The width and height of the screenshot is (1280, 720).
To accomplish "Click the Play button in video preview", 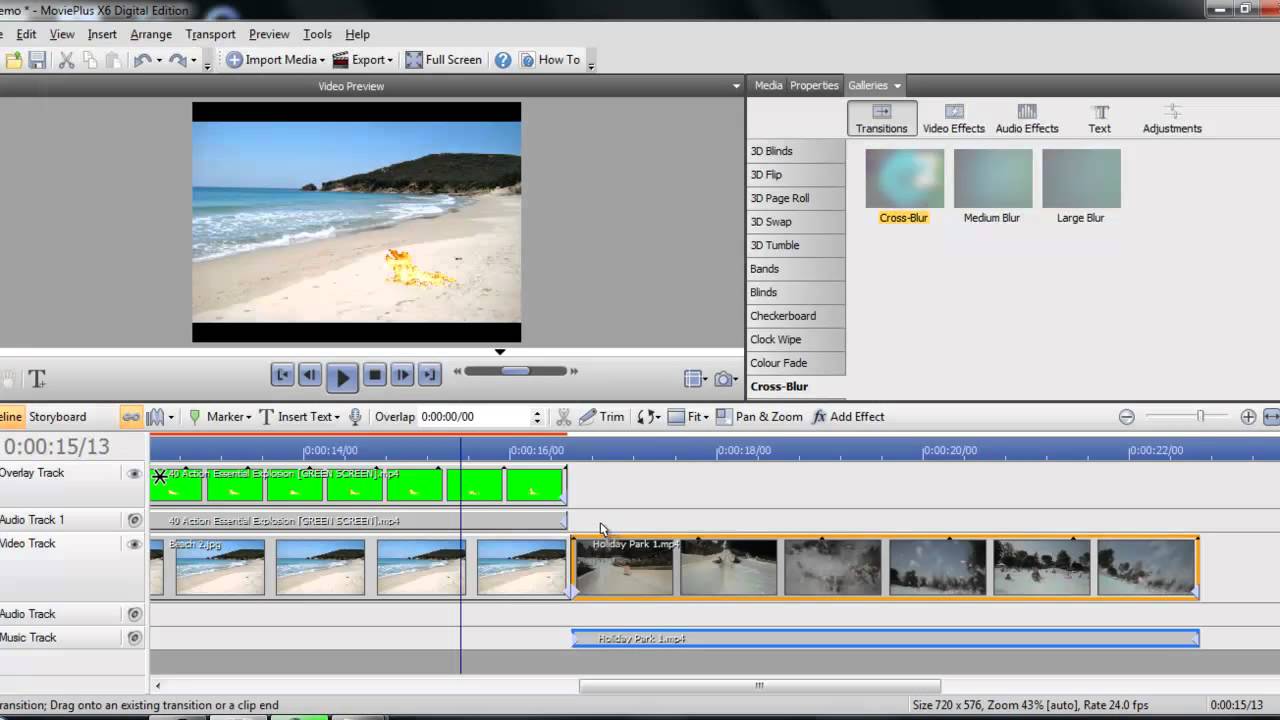I will [x=342, y=377].
